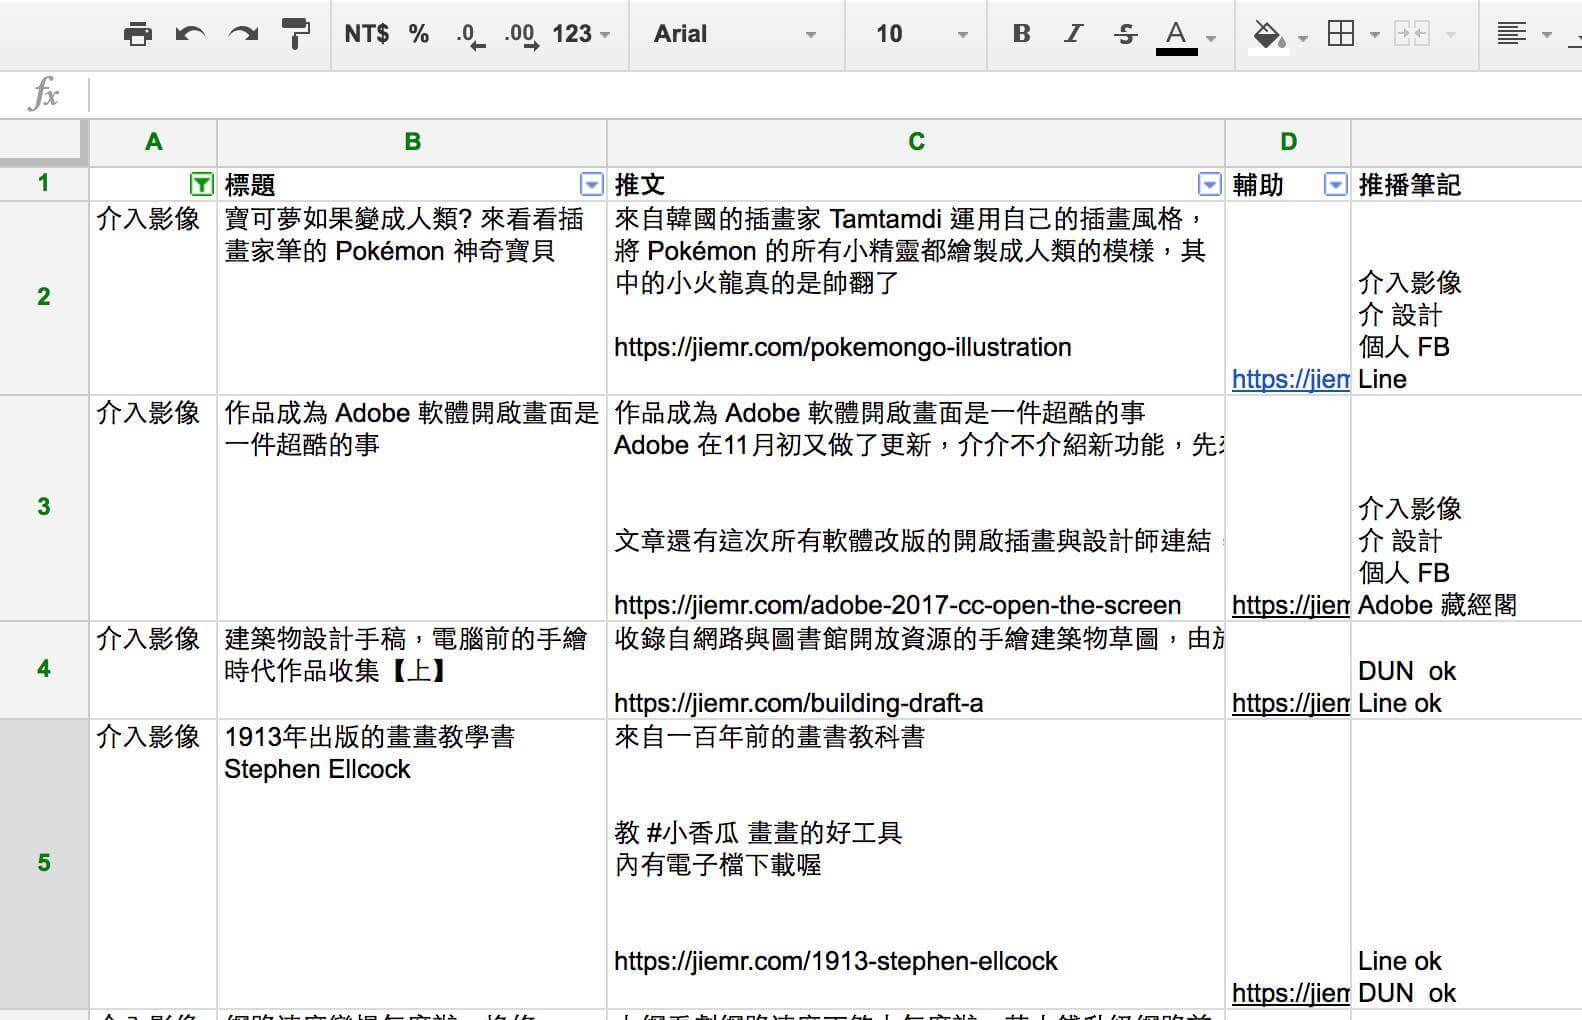The image size is (1582, 1020).
Task: Decrease decimal places
Action: 470,35
